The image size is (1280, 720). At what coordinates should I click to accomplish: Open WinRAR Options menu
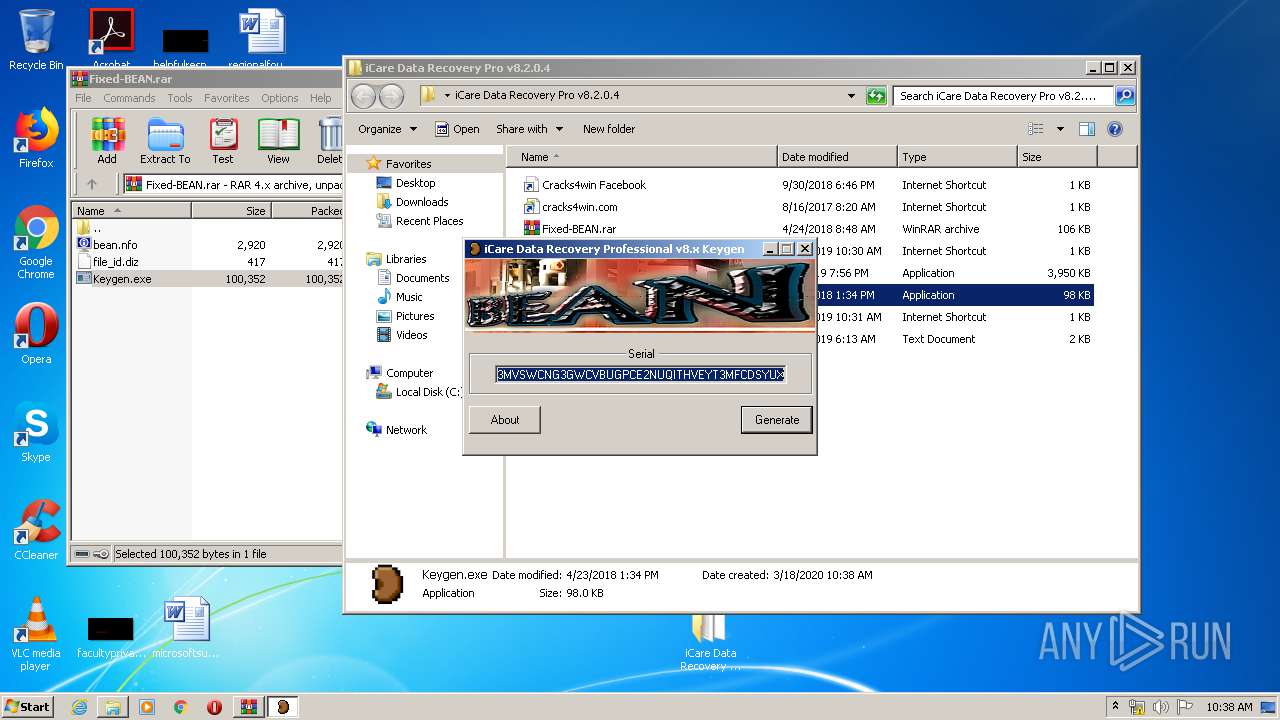(280, 98)
